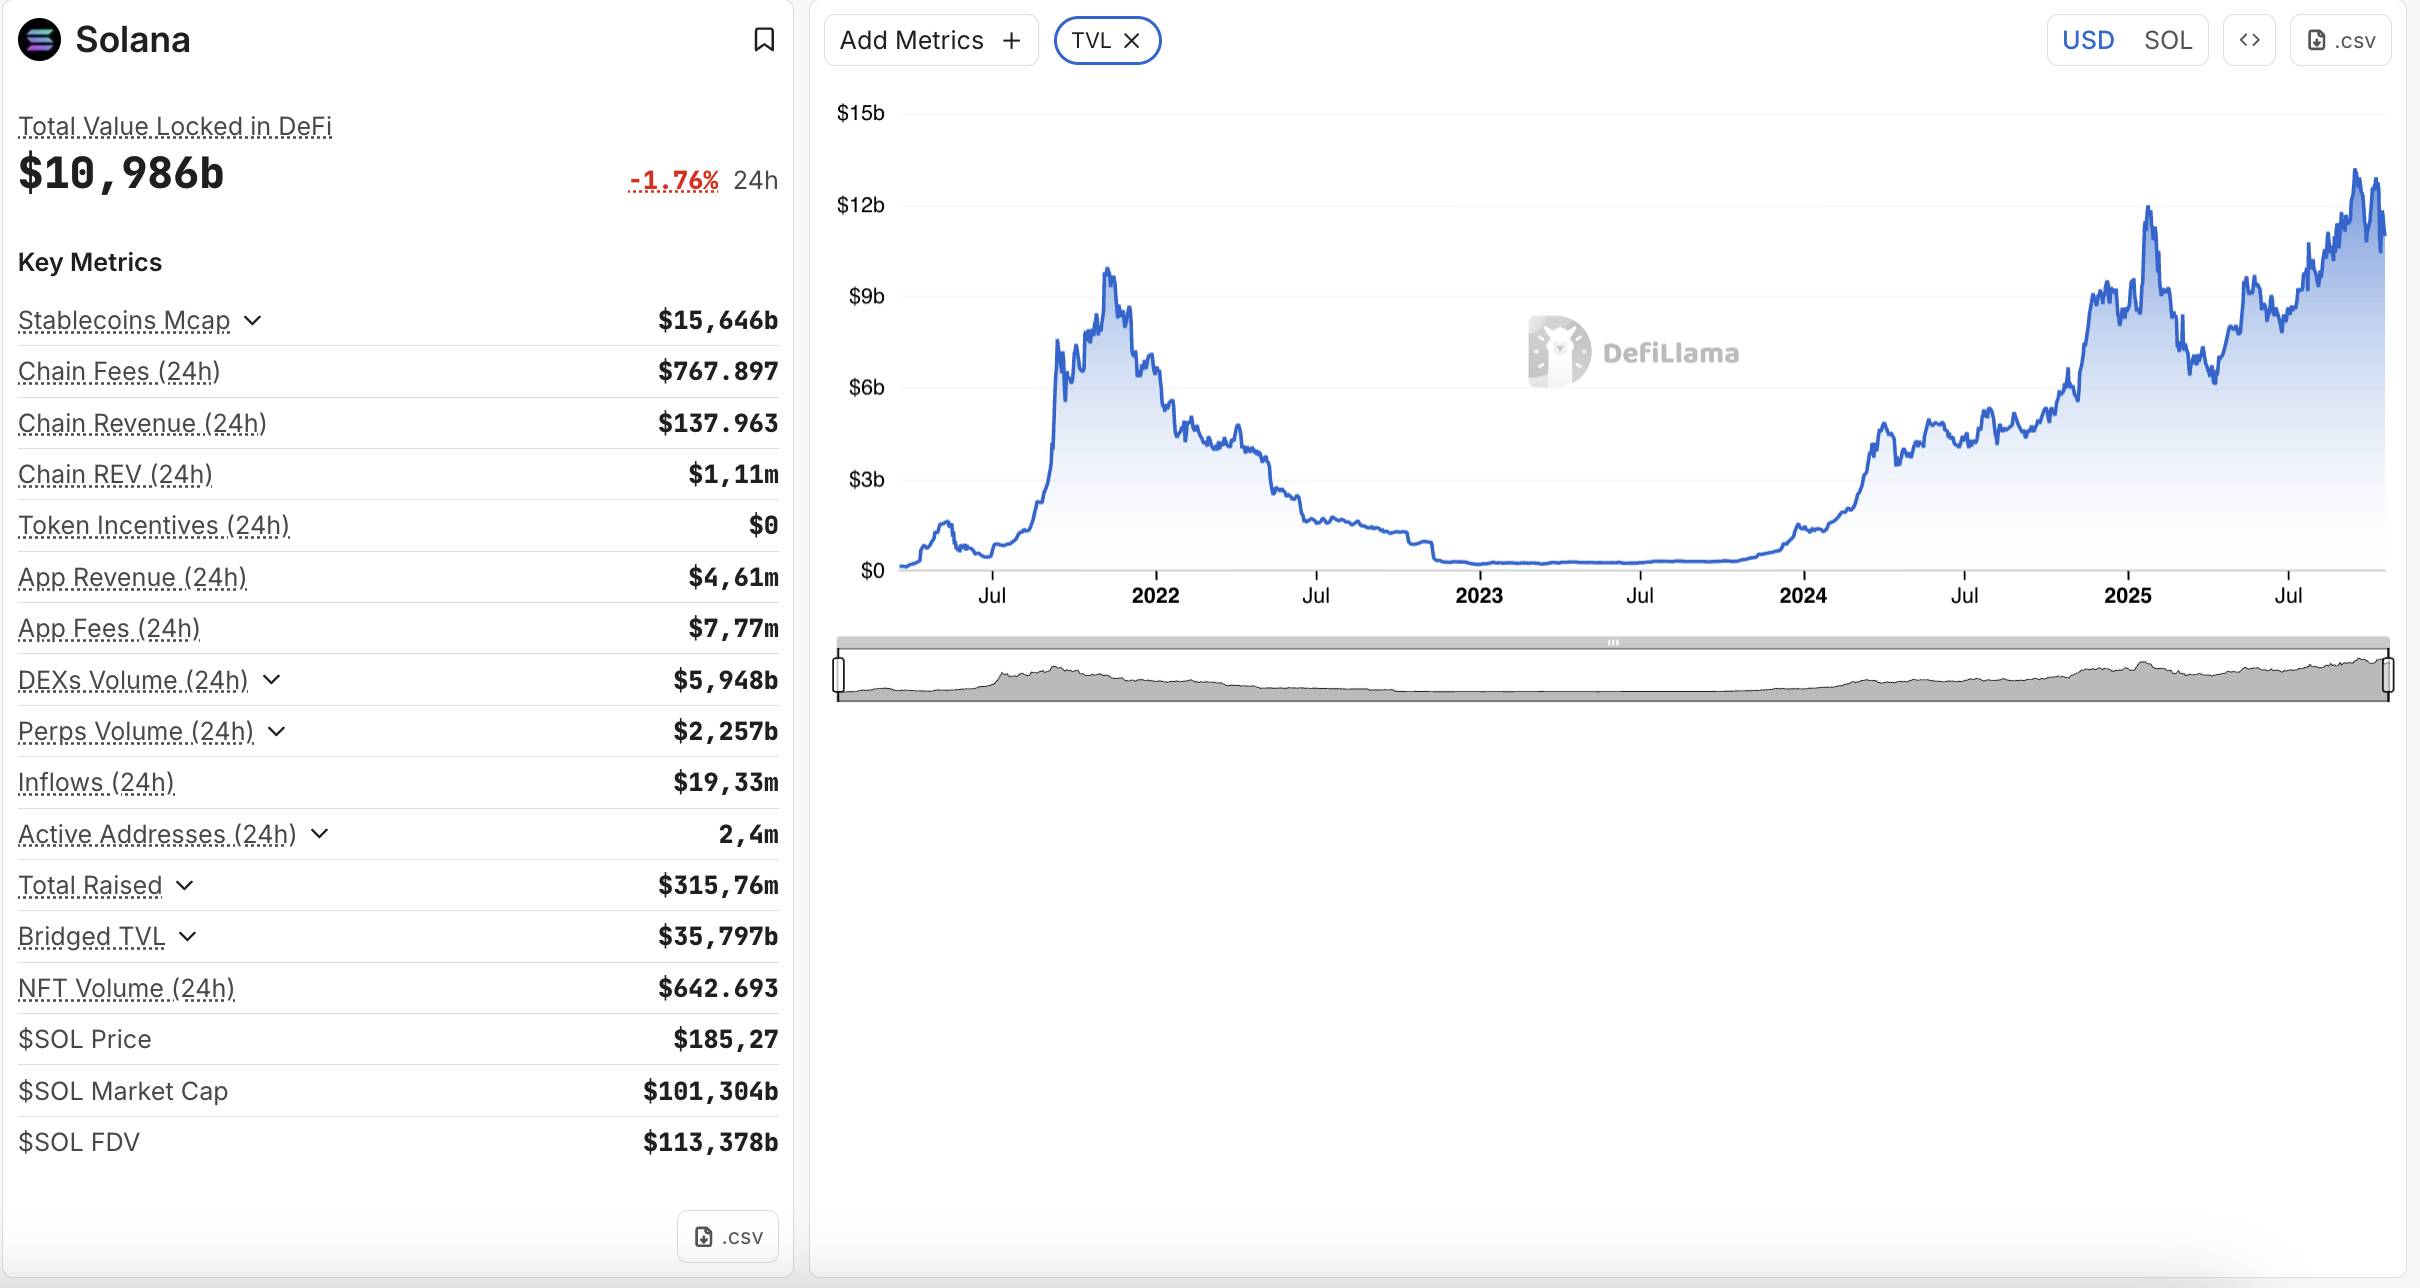Click Total Value Locked in DeFi label
Screen dimensions: 2420x1288
[175, 127]
